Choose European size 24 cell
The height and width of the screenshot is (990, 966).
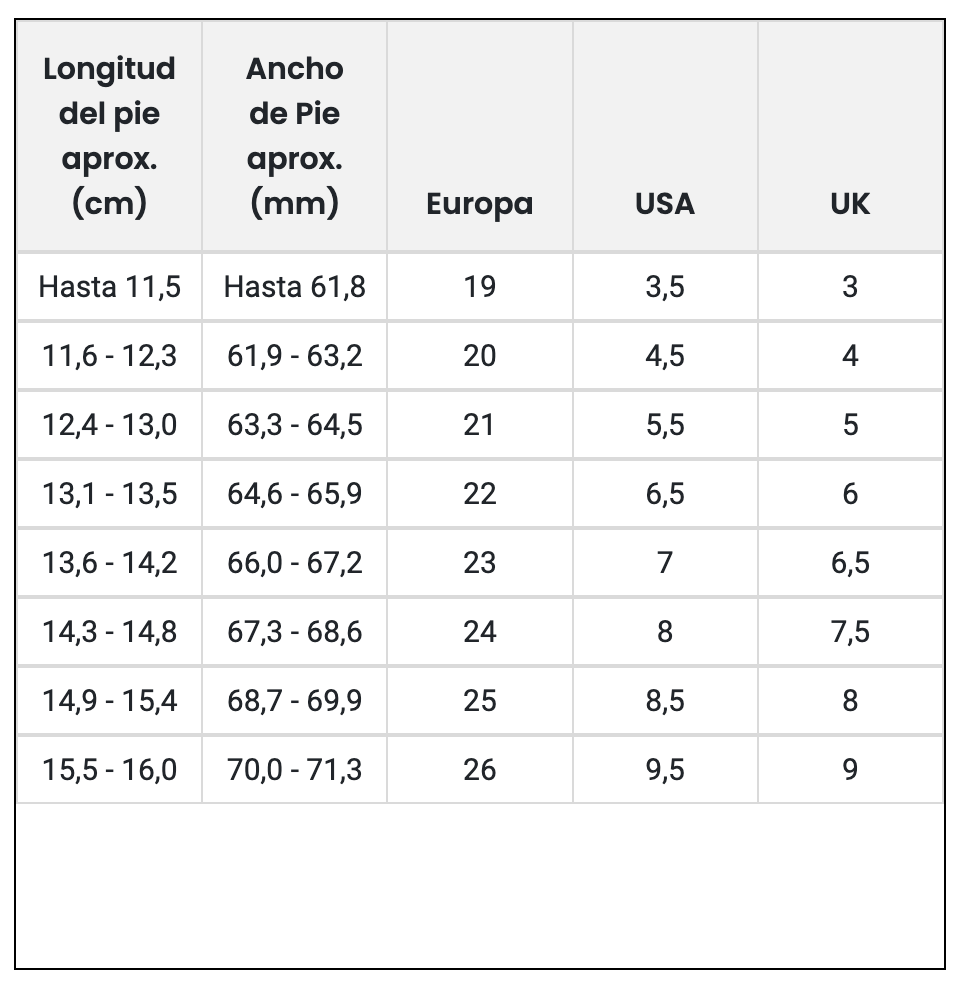tap(479, 632)
